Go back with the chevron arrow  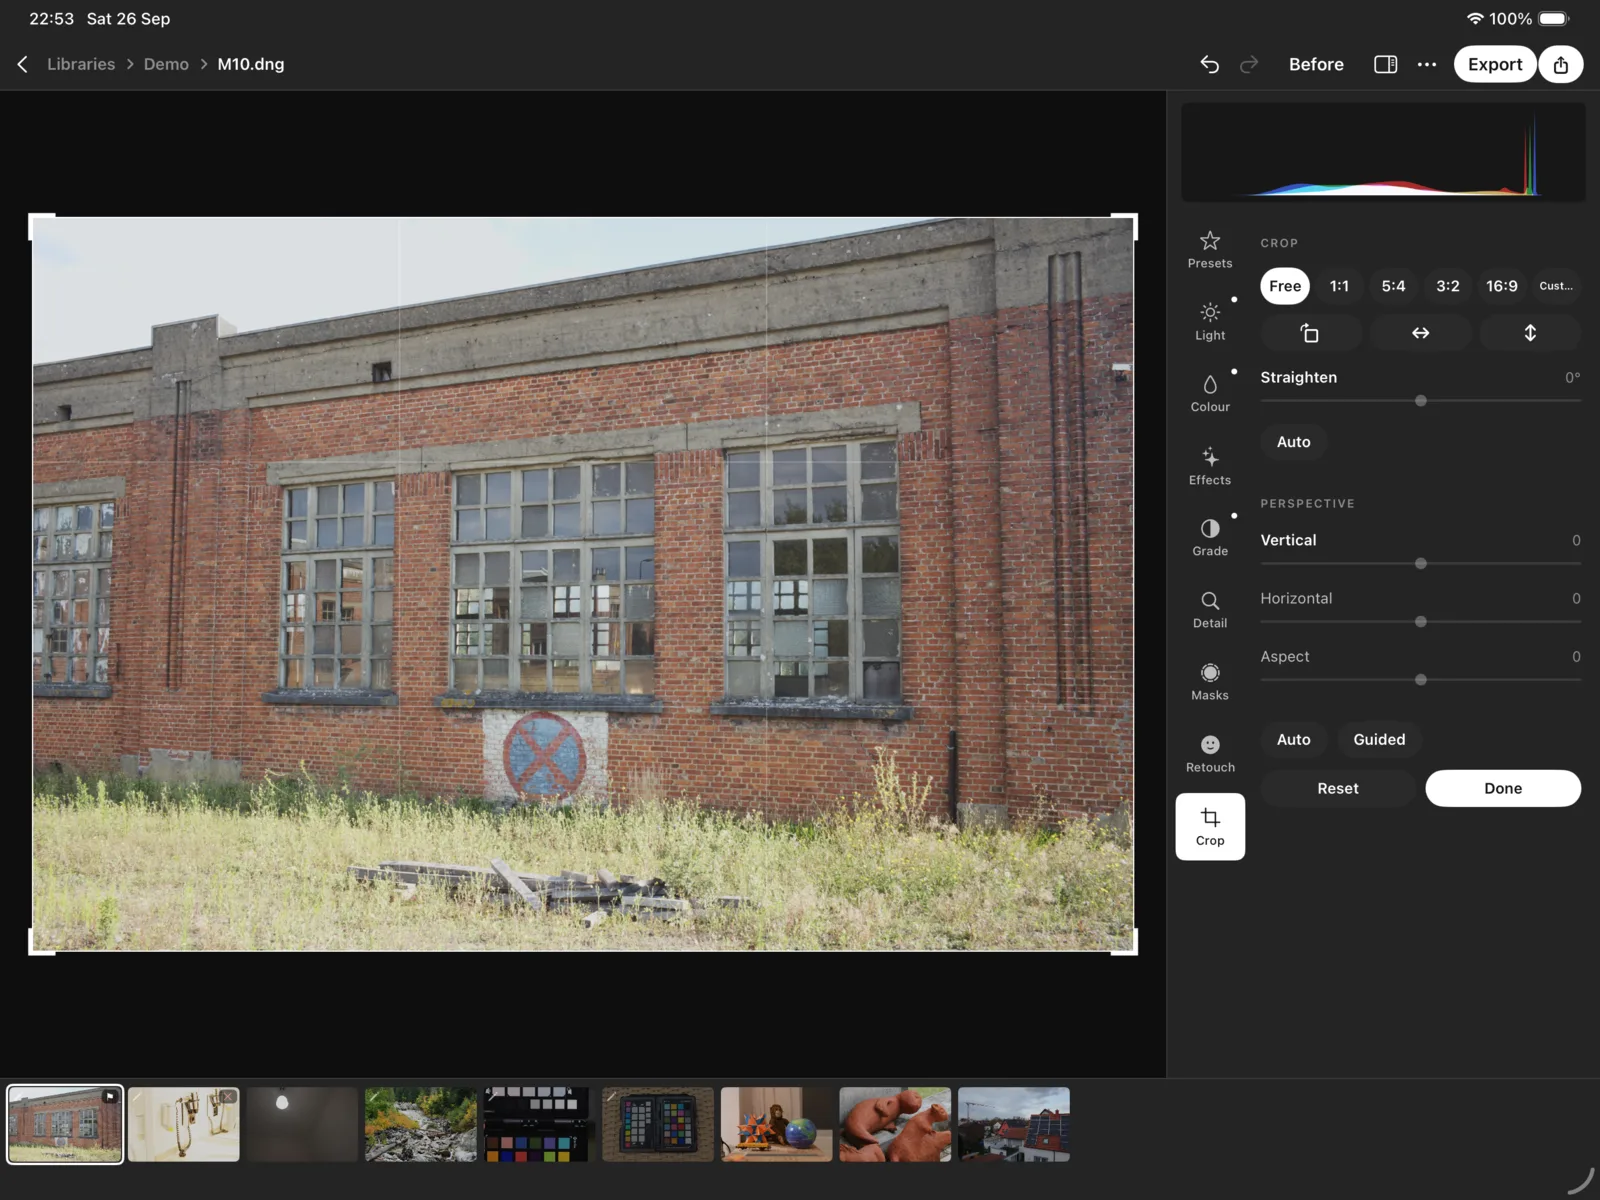coord(22,64)
